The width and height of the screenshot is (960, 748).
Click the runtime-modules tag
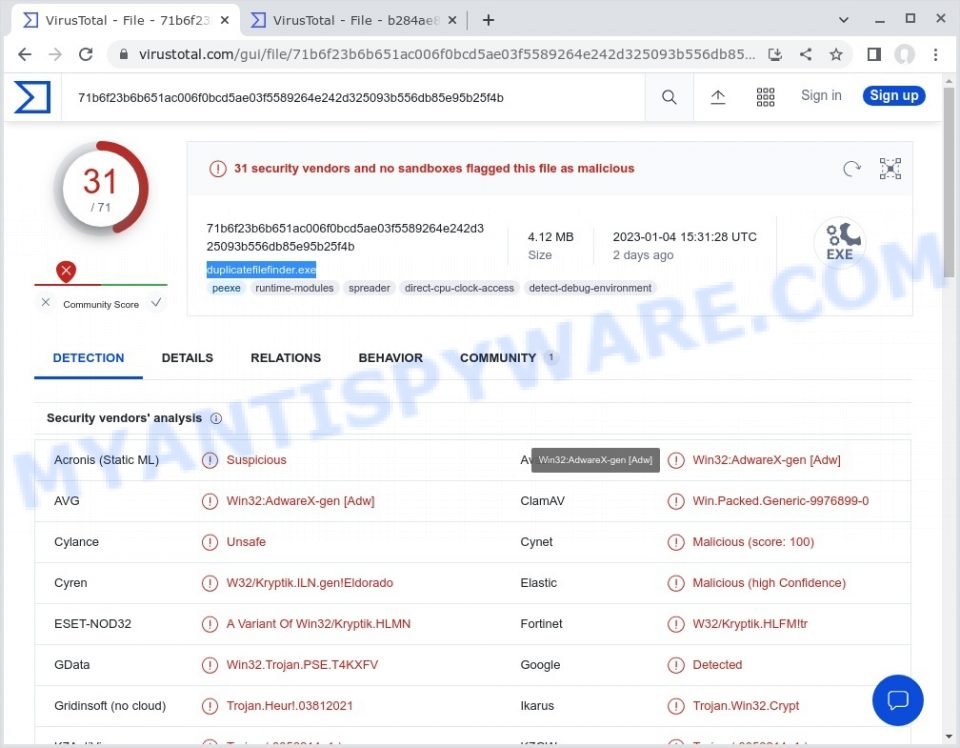point(294,288)
